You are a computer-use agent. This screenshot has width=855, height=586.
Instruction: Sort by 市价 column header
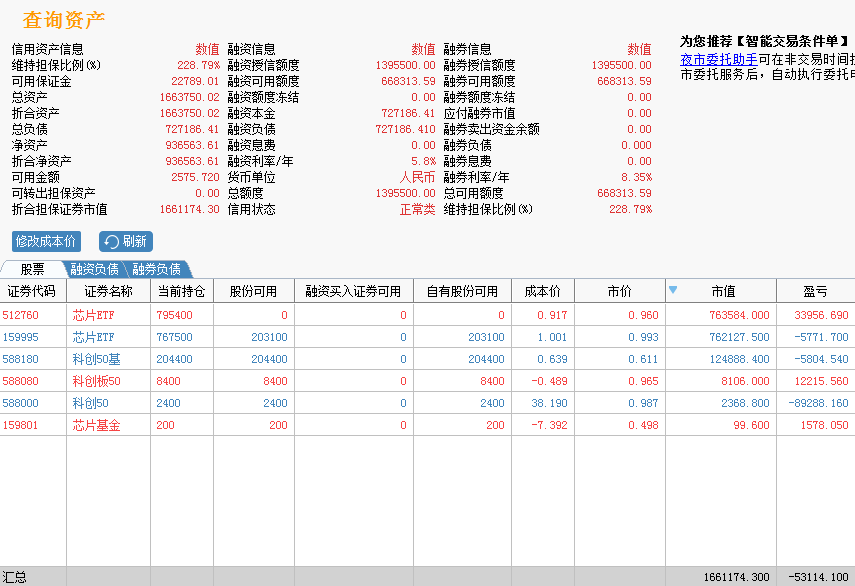point(619,291)
